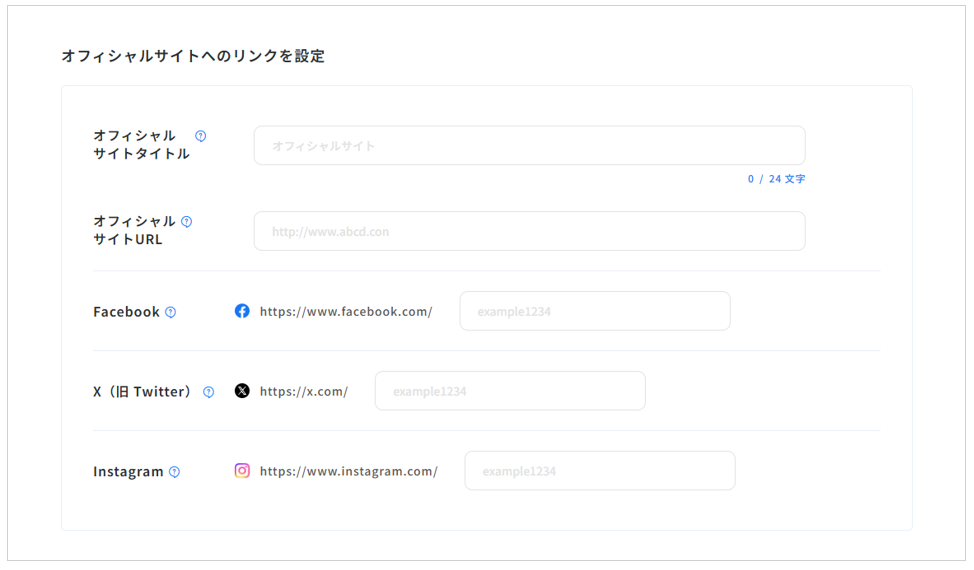This screenshot has width=974, height=570.
Task: Click the black X logo icon
Action: tap(242, 391)
